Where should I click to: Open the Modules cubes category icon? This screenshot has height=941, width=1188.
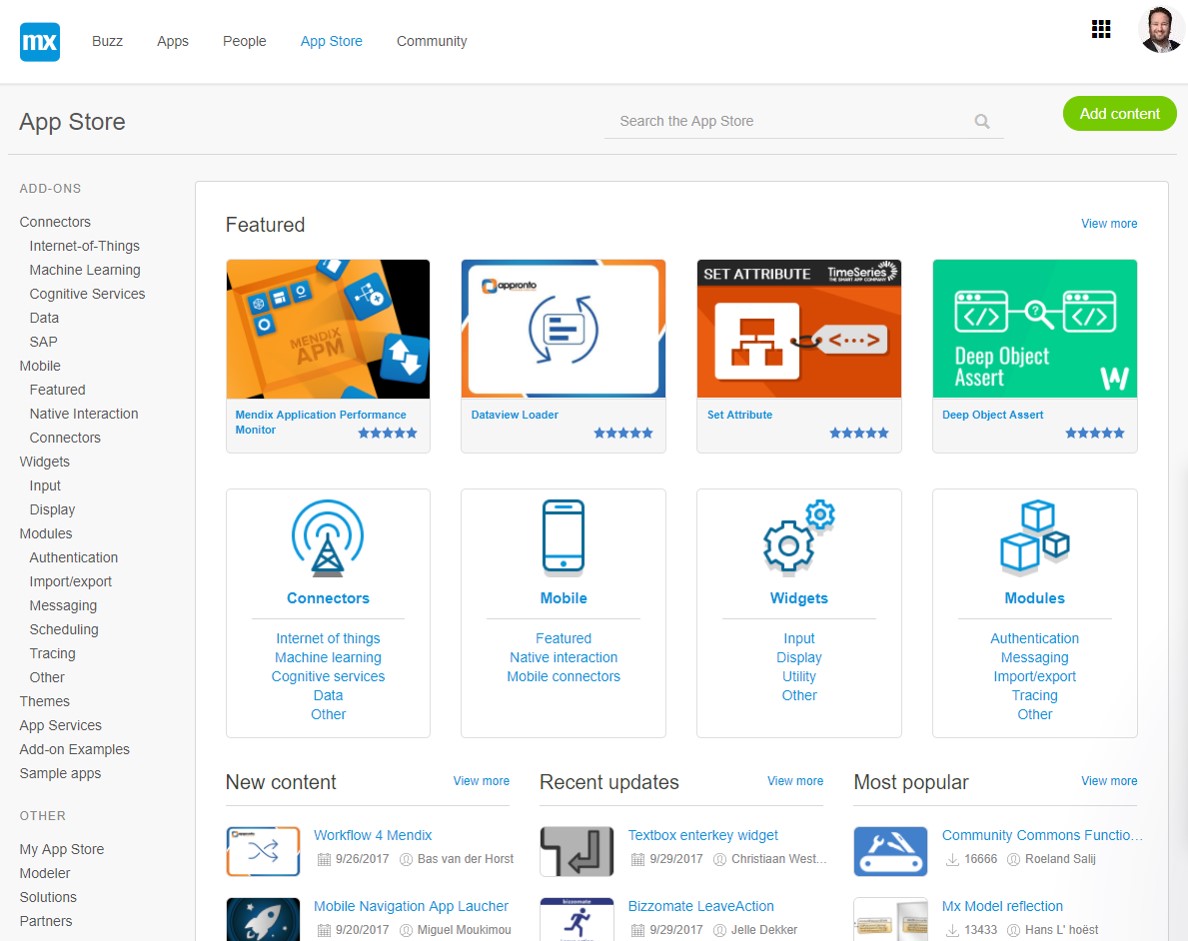[x=1035, y=536]
